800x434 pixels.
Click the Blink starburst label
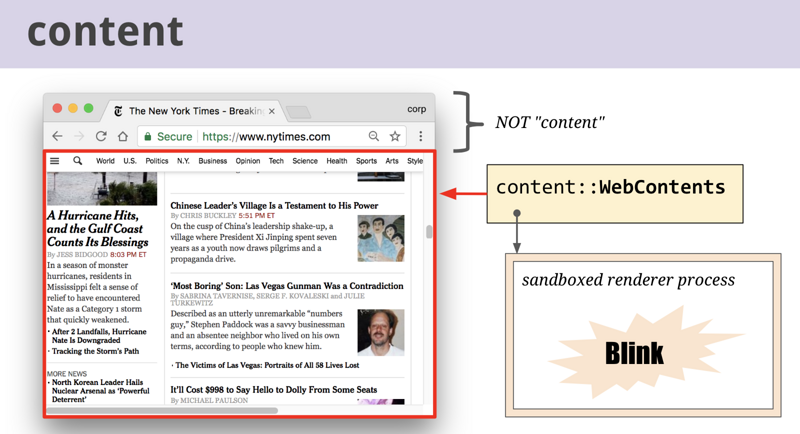coord(634,353)
